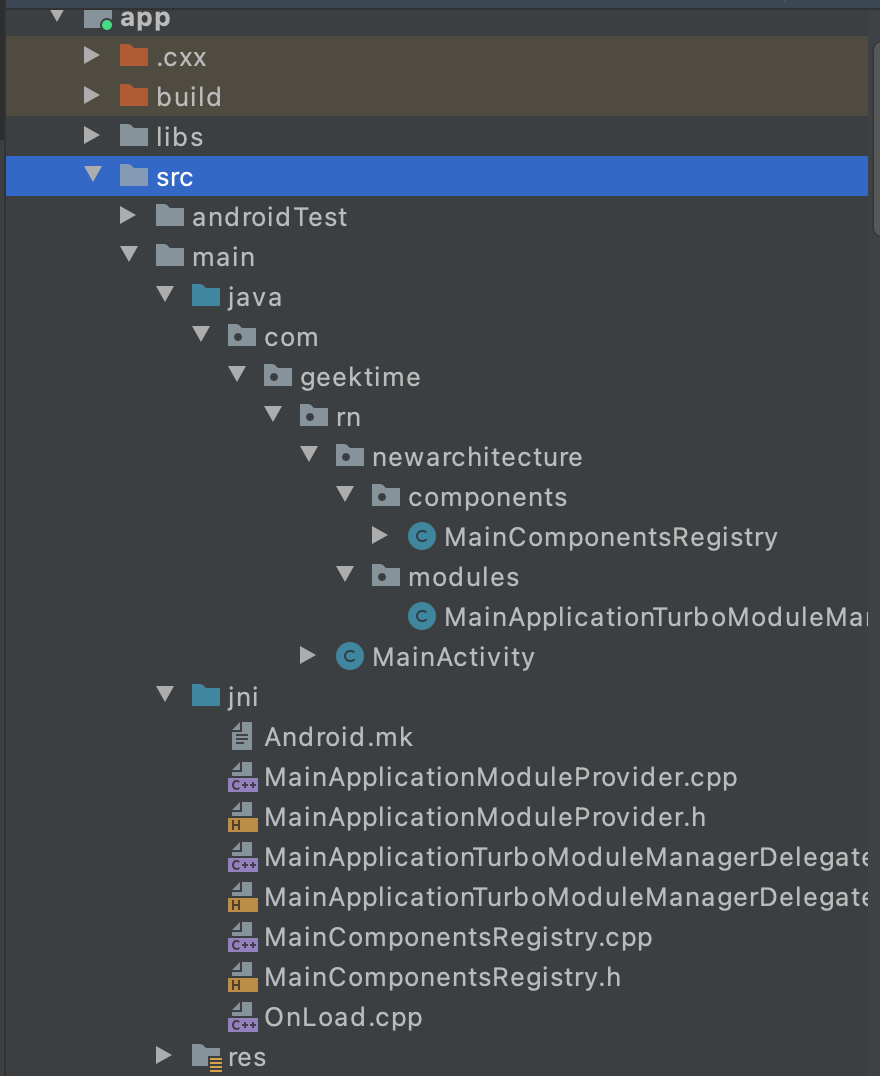
Task: Collapse the newarchitecture package arrow
Action: (309, 456)
